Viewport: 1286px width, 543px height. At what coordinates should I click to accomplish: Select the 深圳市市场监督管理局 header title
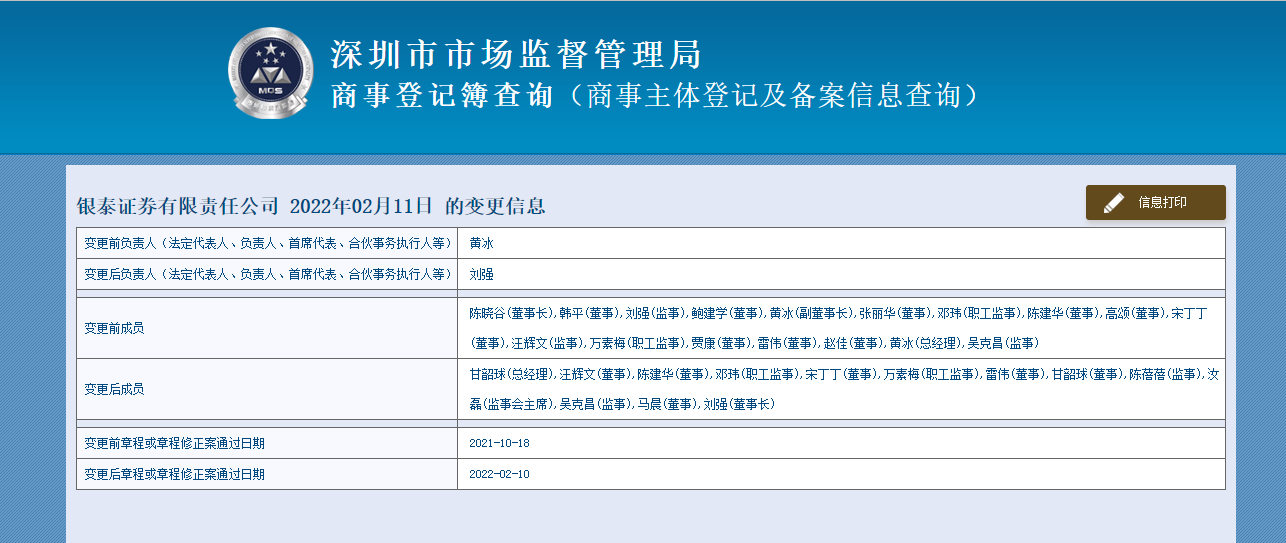point(516,54)
